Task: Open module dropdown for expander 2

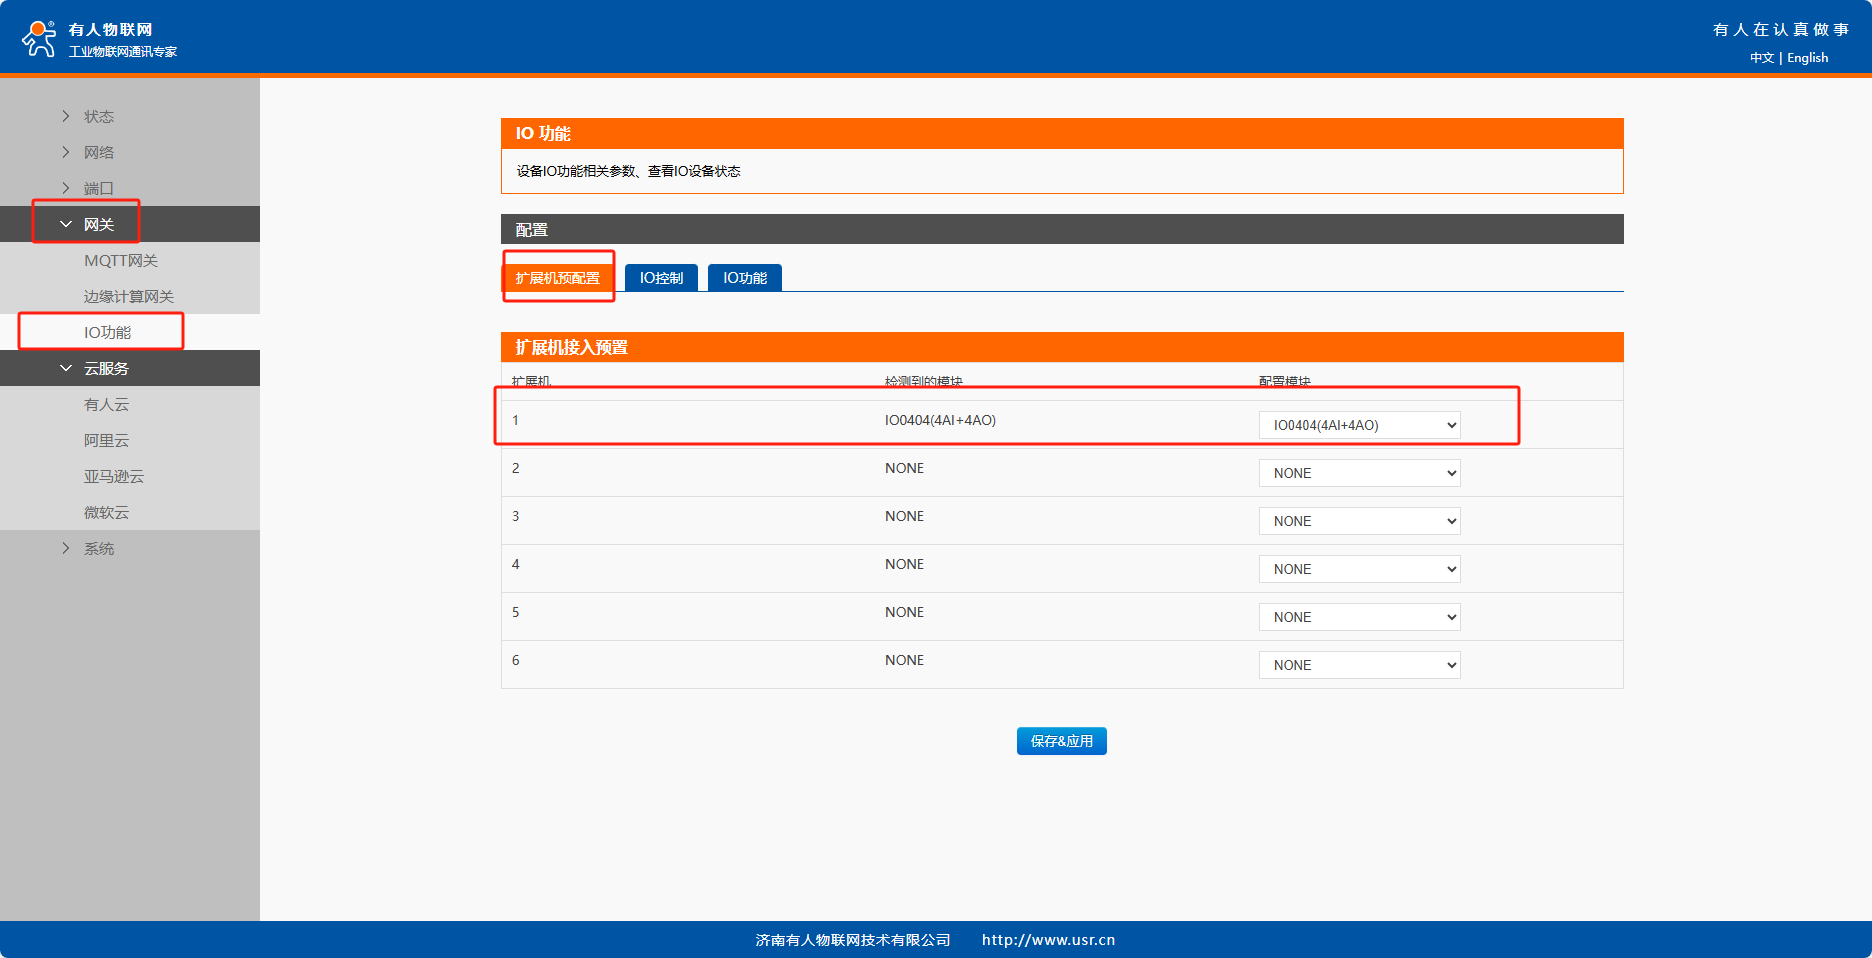Action: pos(1359,473)
